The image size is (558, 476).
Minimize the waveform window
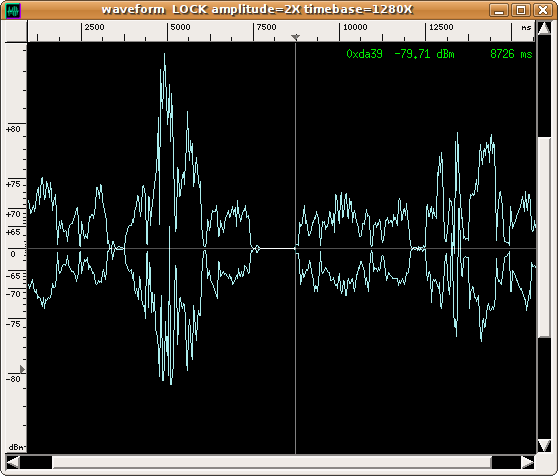click(499, 10)
